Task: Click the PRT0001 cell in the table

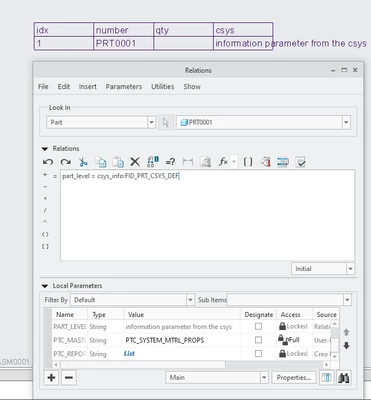Action: [123, 44]
